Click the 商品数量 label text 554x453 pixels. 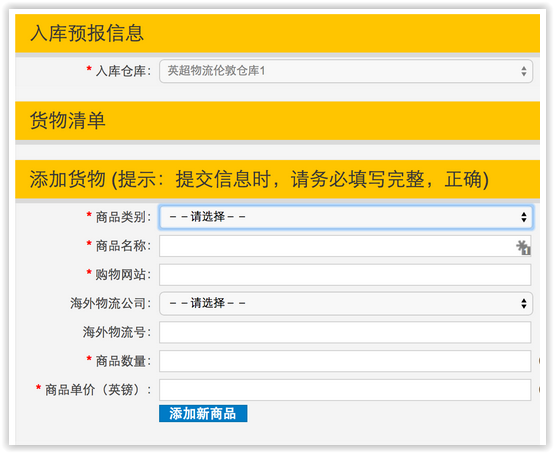pos(123,361)
